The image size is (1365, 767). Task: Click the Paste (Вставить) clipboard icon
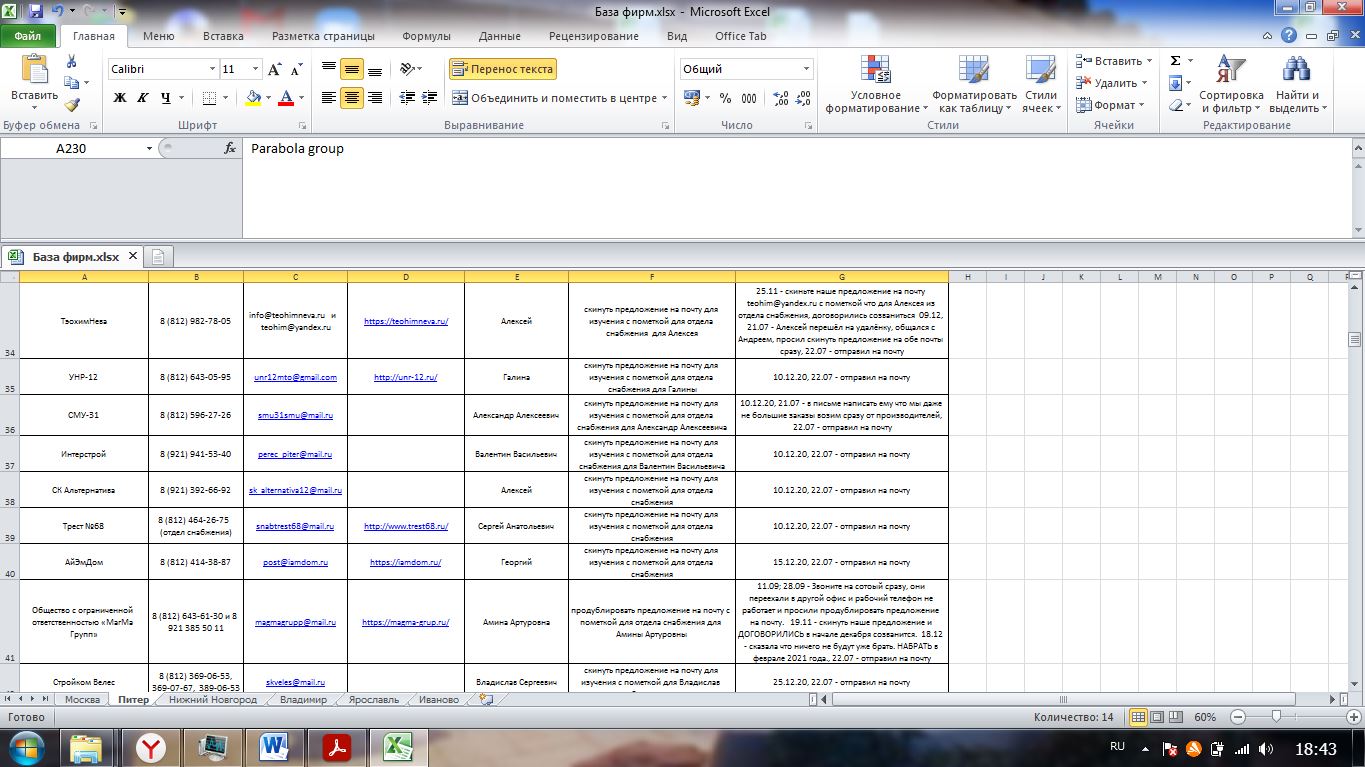(x=34, y=69)
